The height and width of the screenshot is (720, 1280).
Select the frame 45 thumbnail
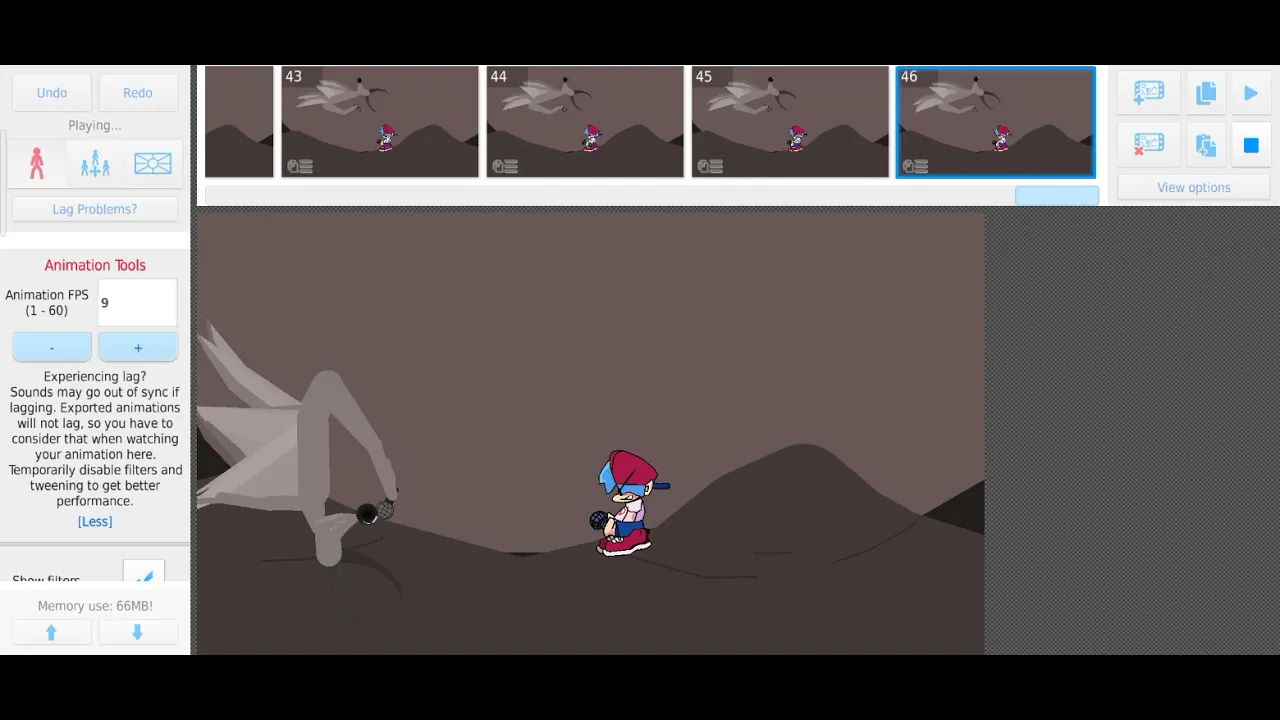click(x=790, y=121)
